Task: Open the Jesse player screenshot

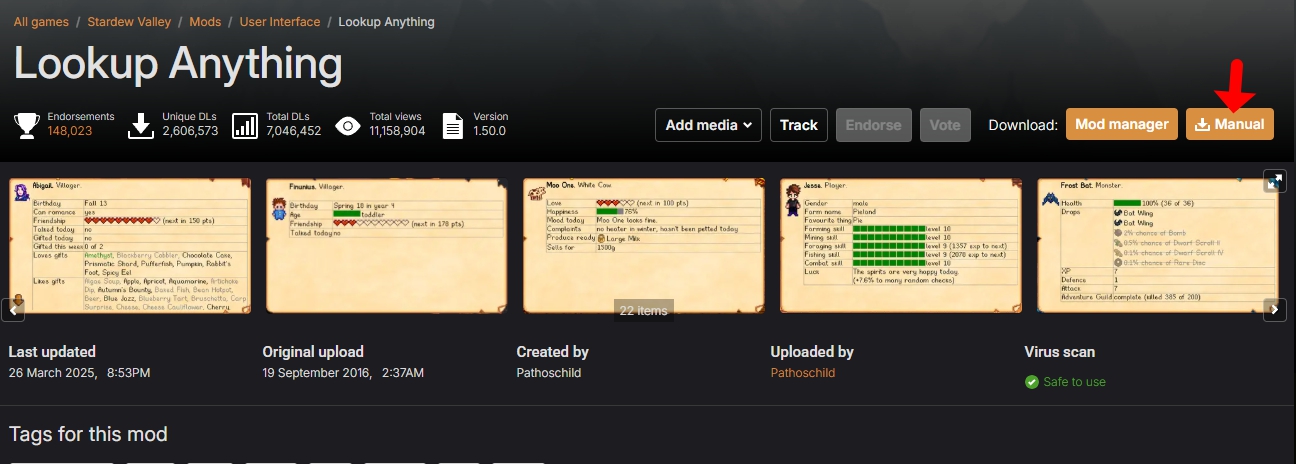Action: [x=901, y=246]
